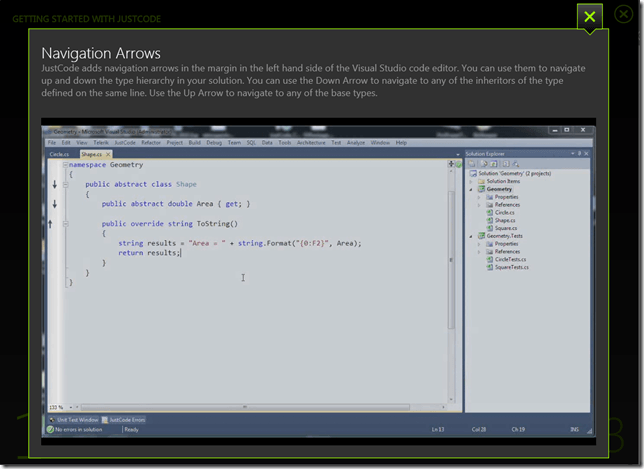Click the up arrow beside the ToString method
Screen dimensions: 644x469
click(50, 224)
